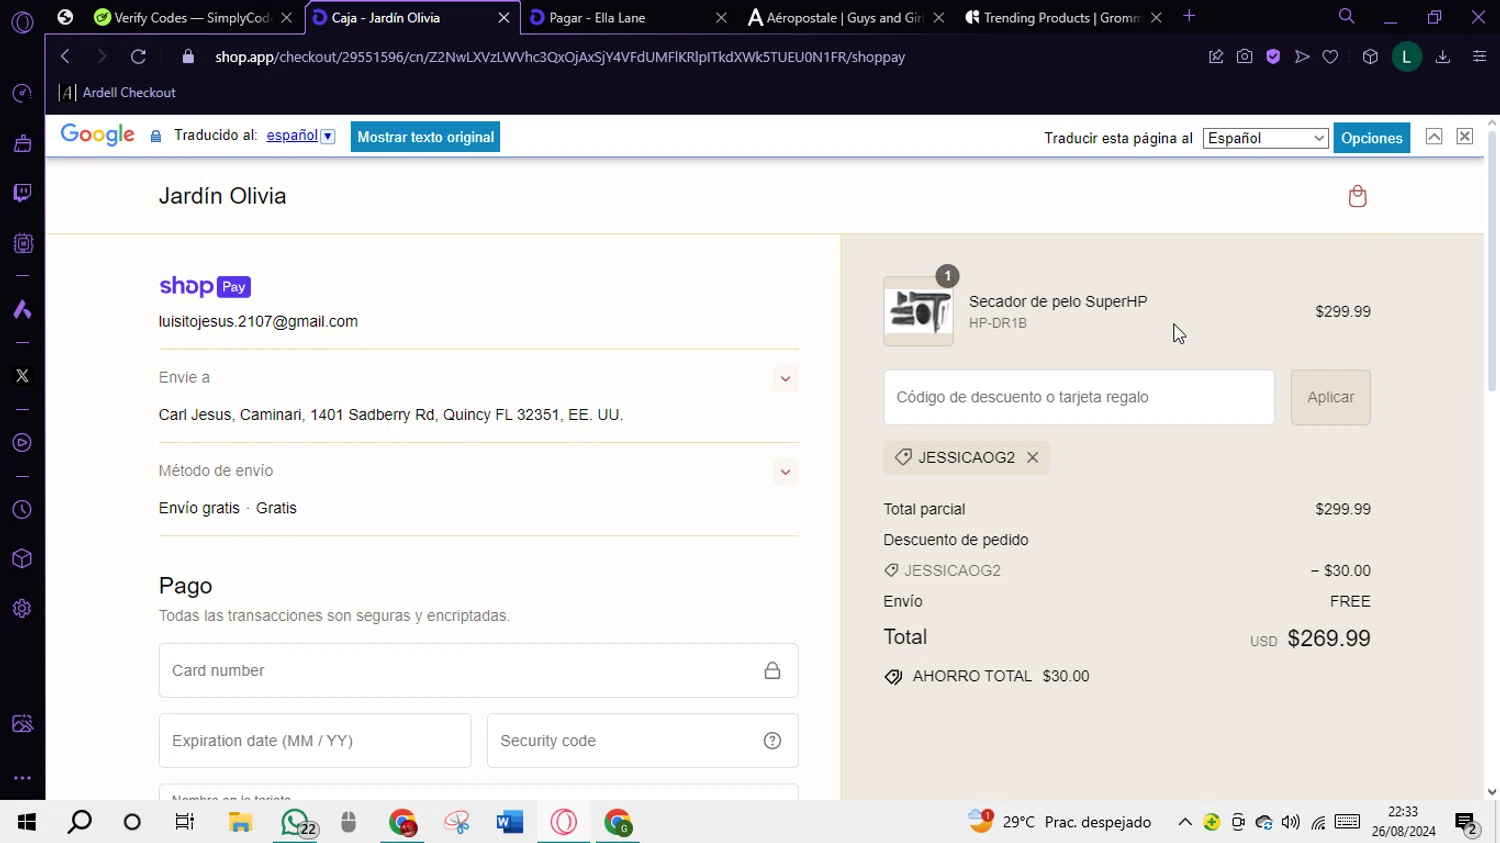Open Windows taskbar search
Viewport: 1500px width, 843px height.
(80, 822)
